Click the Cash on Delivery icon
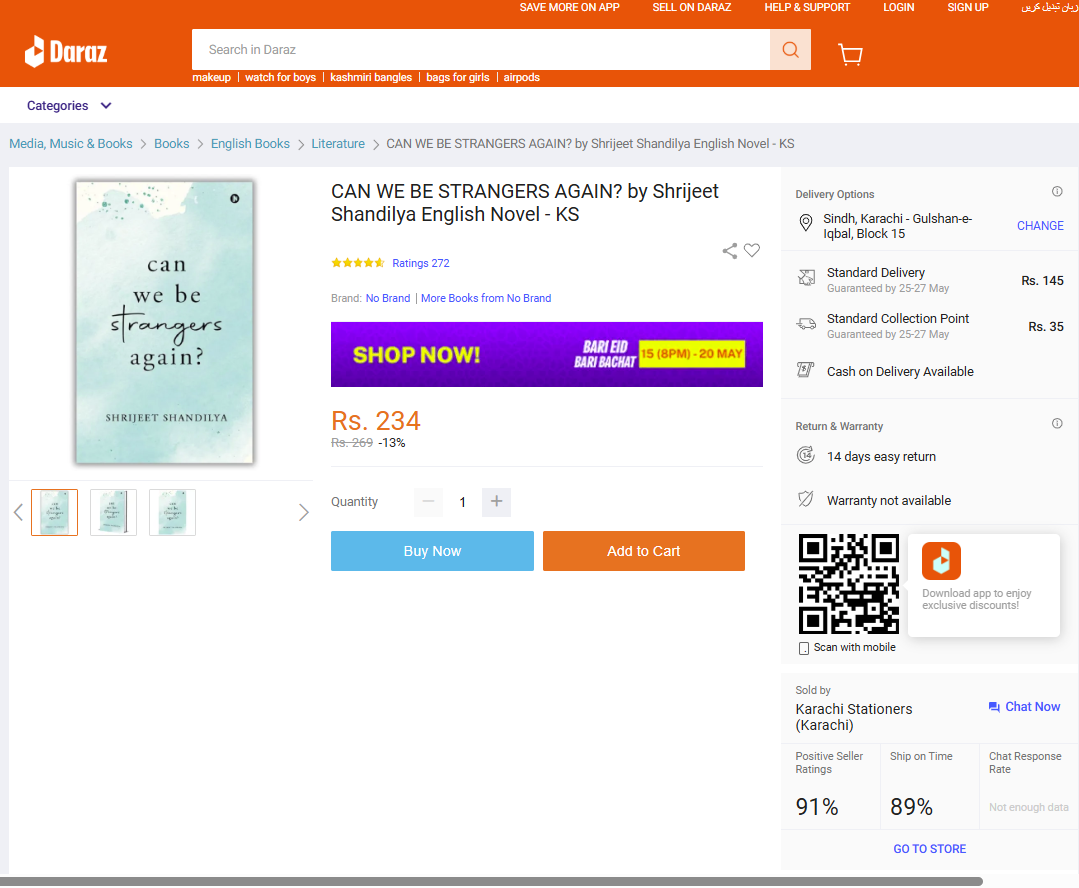1079x888 pixels. click(x=805, y=370)
